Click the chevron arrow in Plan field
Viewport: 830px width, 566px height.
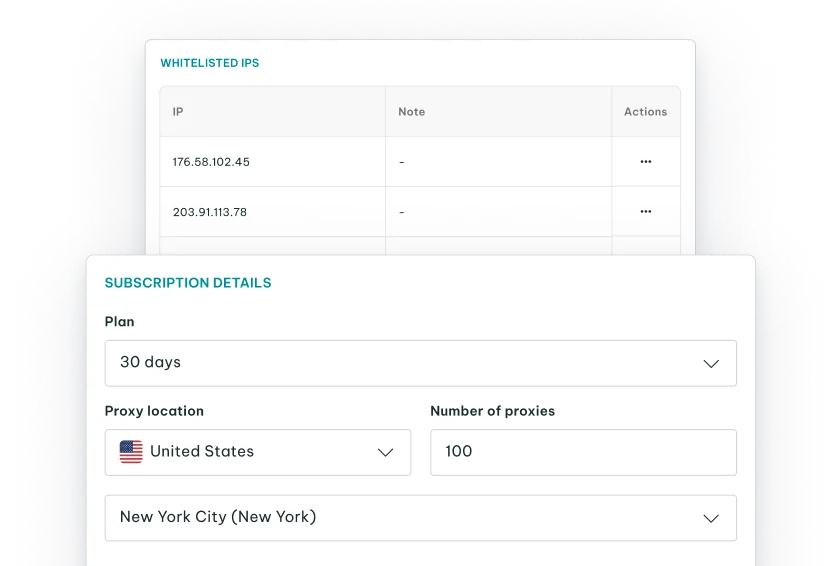point(711,363)
